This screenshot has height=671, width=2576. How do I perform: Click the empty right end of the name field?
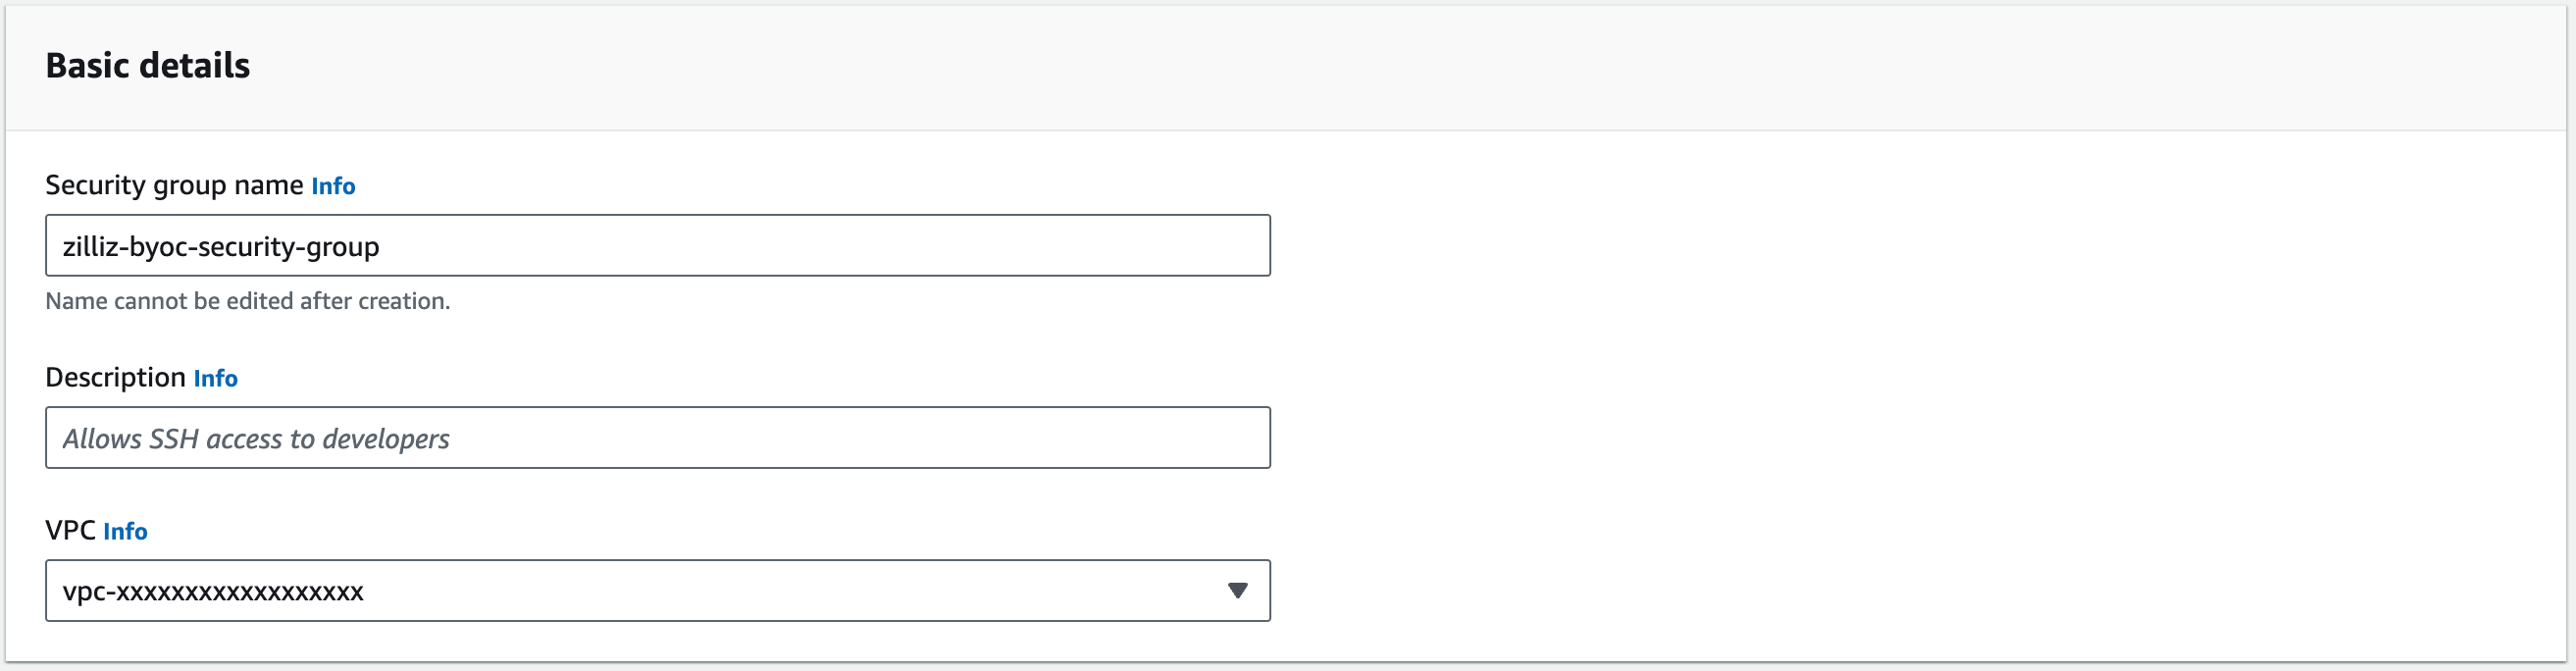(x=1150, y=246)
